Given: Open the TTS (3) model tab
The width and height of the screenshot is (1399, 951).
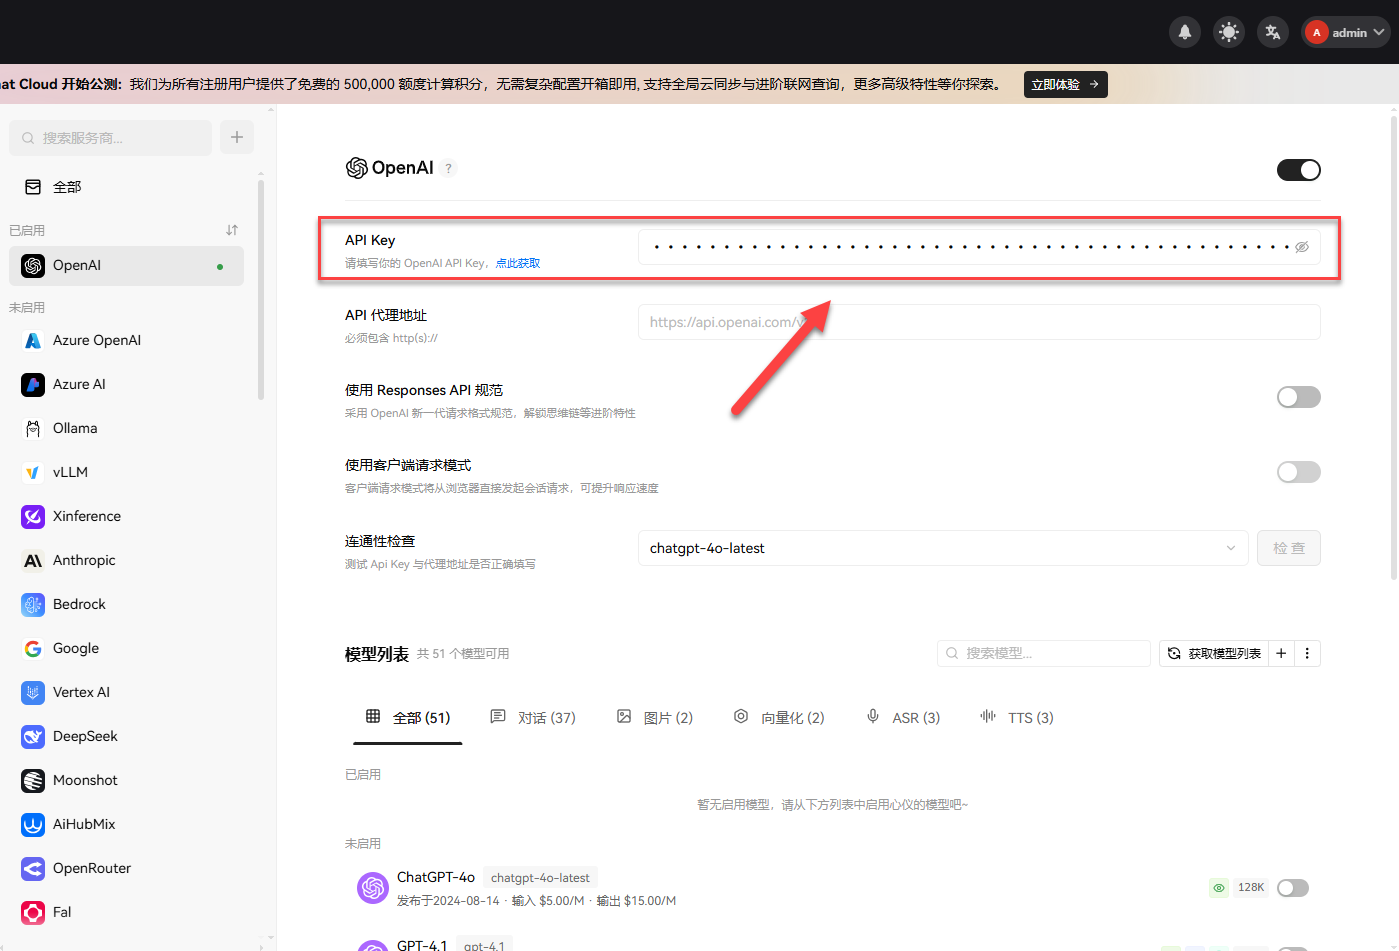Looking at the screenshot, I should [1016, 717].
